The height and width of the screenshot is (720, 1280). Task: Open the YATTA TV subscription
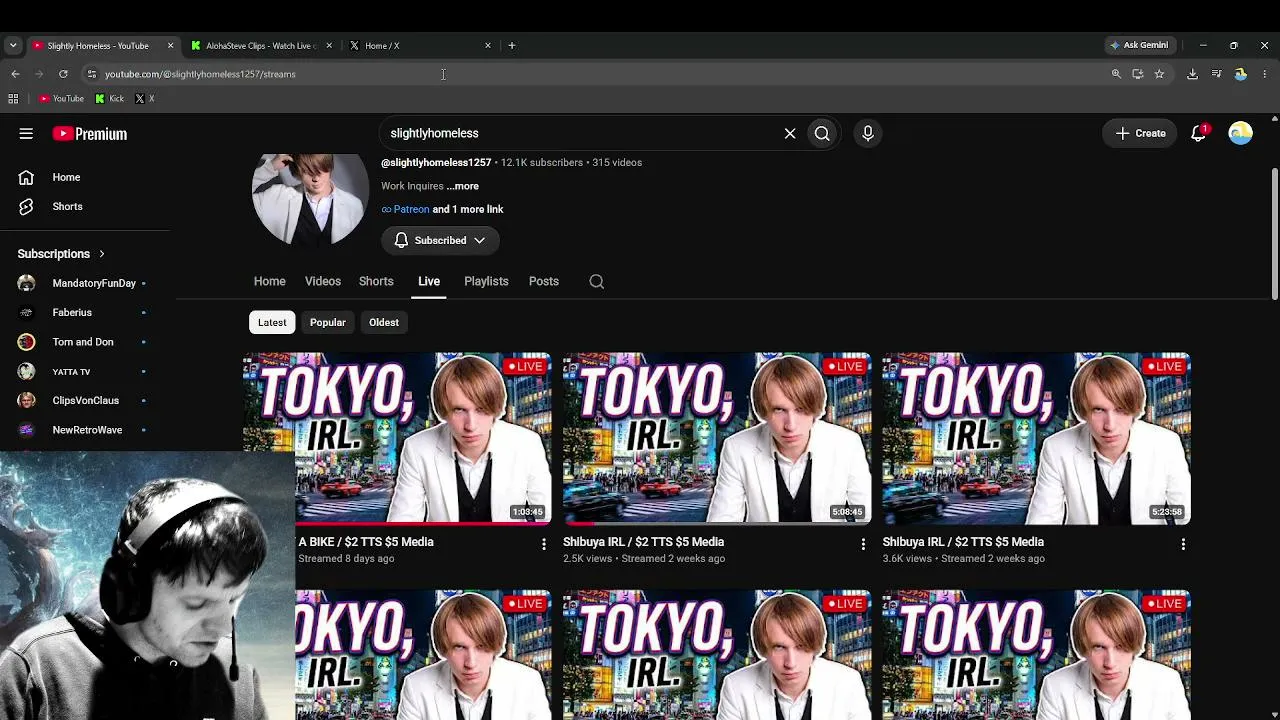tap(85, 371)
